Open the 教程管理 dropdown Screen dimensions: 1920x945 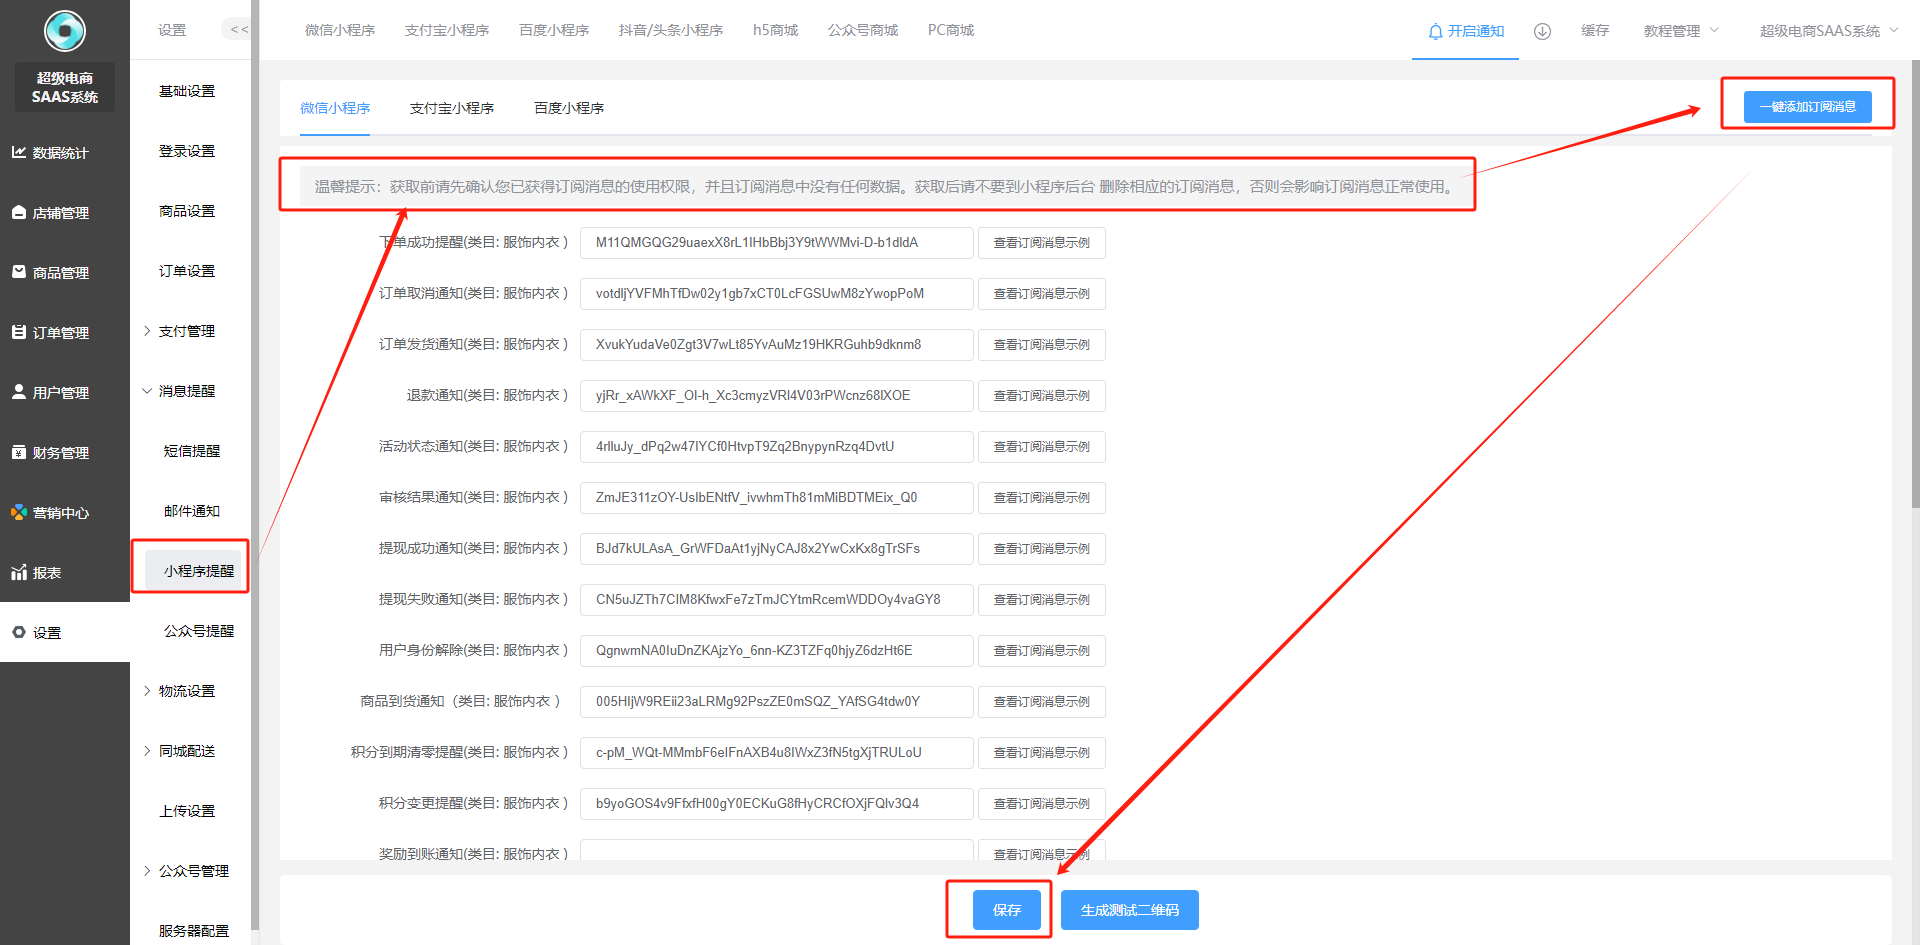coord(1680,31)
